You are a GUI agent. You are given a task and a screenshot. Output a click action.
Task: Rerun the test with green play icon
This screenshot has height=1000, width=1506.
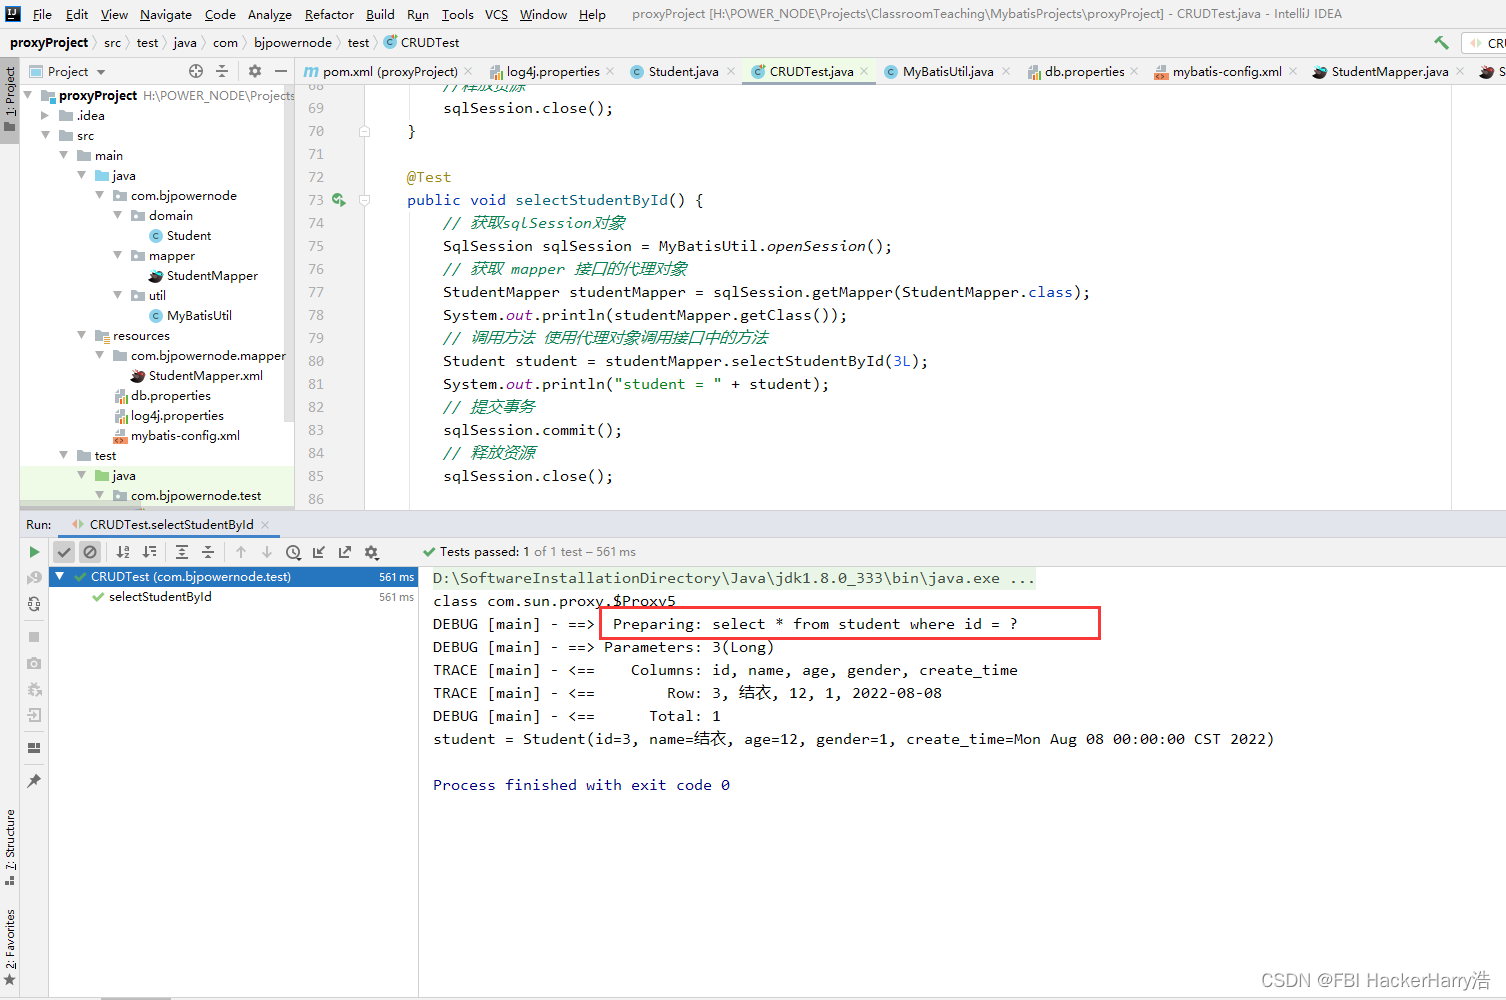[34, 552]
